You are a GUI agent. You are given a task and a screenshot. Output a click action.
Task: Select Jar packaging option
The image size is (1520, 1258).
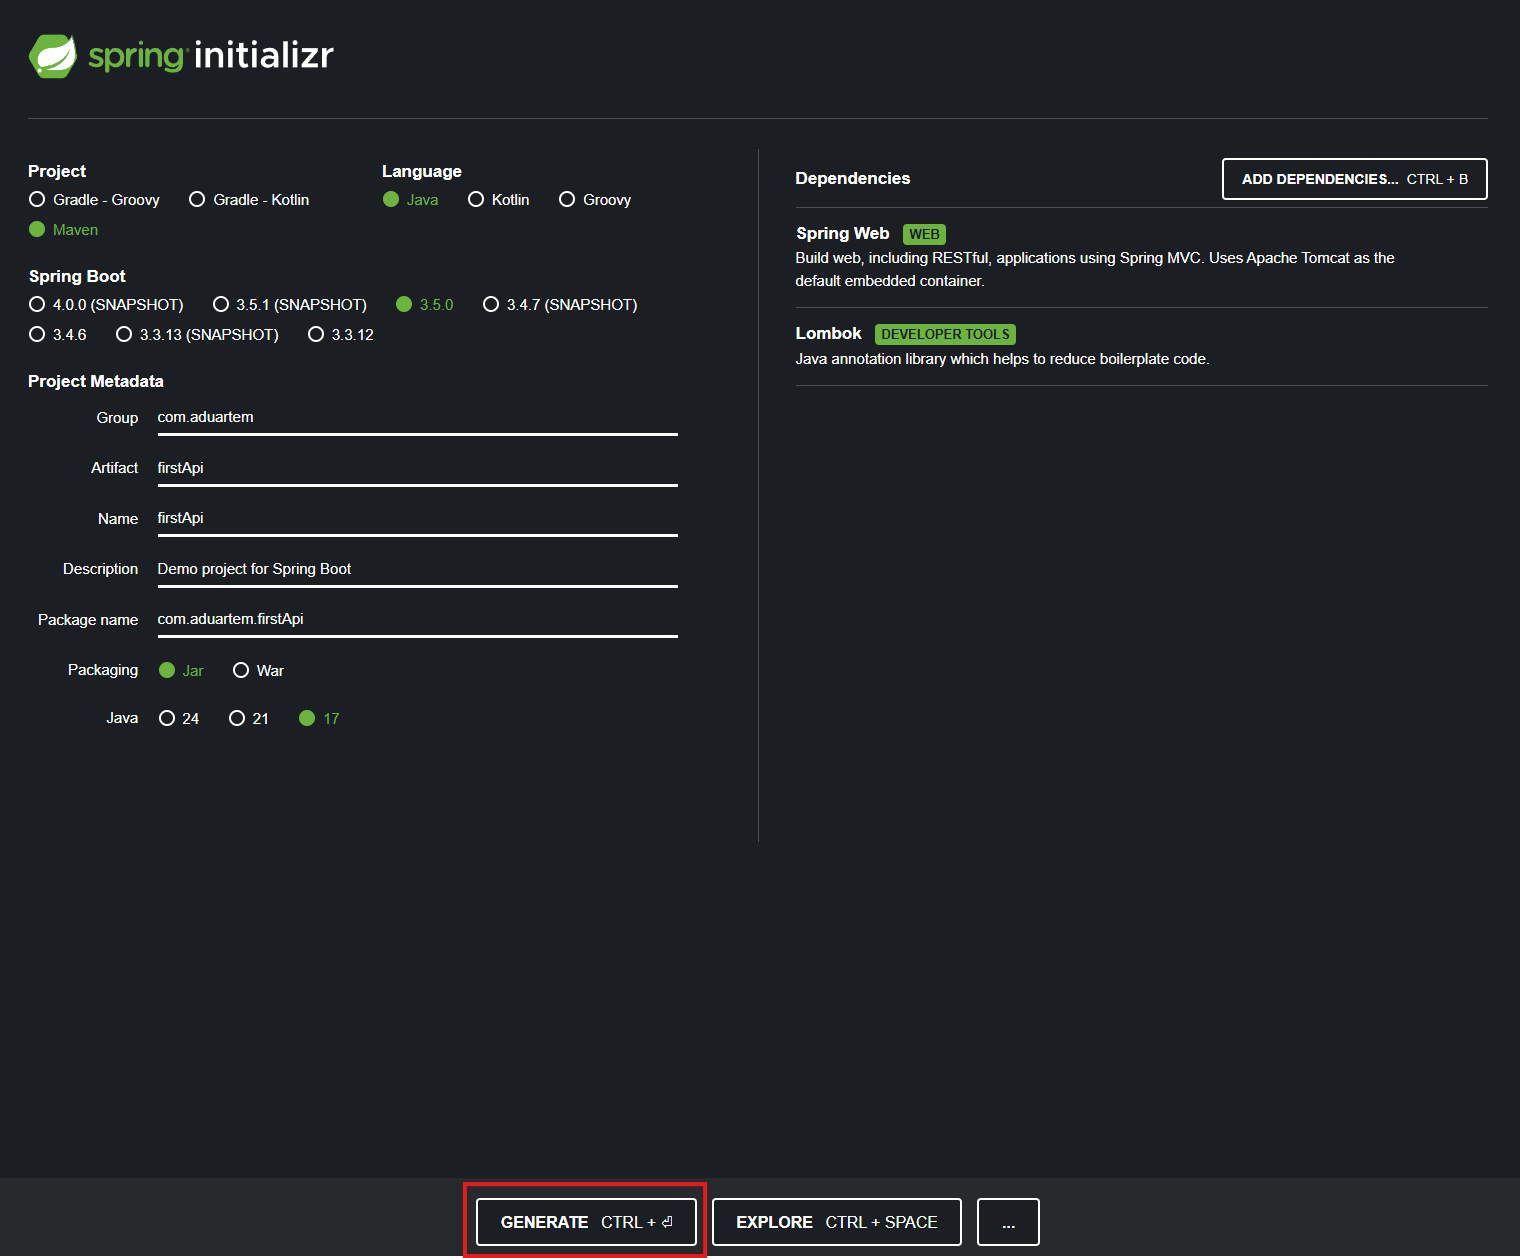[181, 671]
